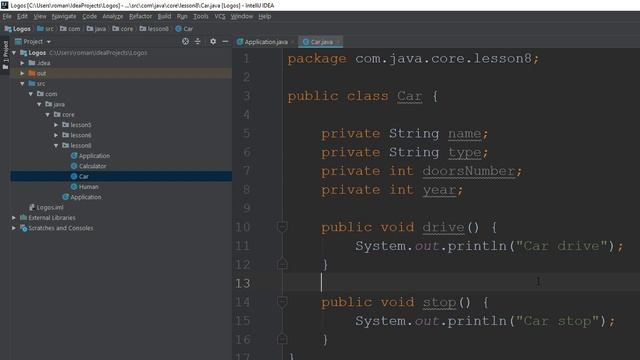This screenshot has height=360, width=640.
Task: Expand the .idea folder
Action: coord(22,63)
